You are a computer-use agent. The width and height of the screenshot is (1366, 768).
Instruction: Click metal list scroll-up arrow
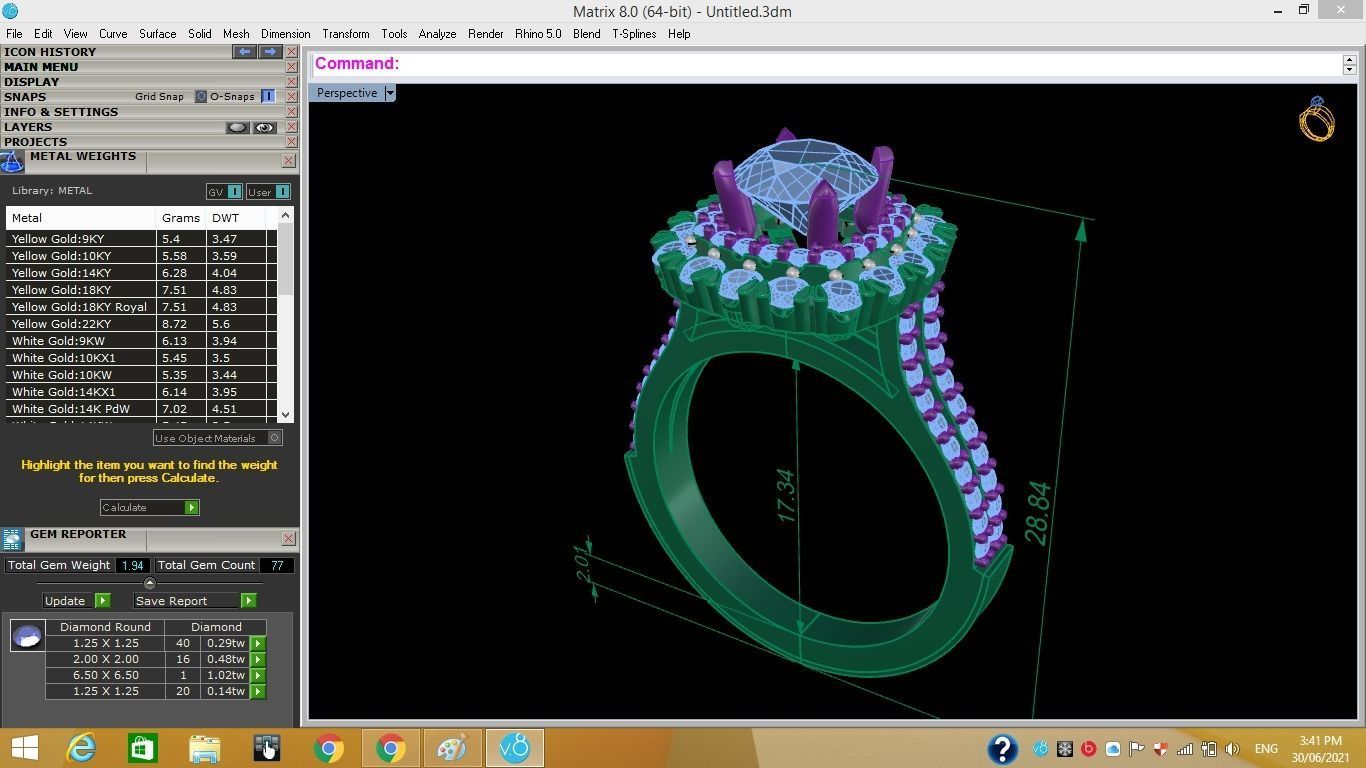(x=286, y=215)
